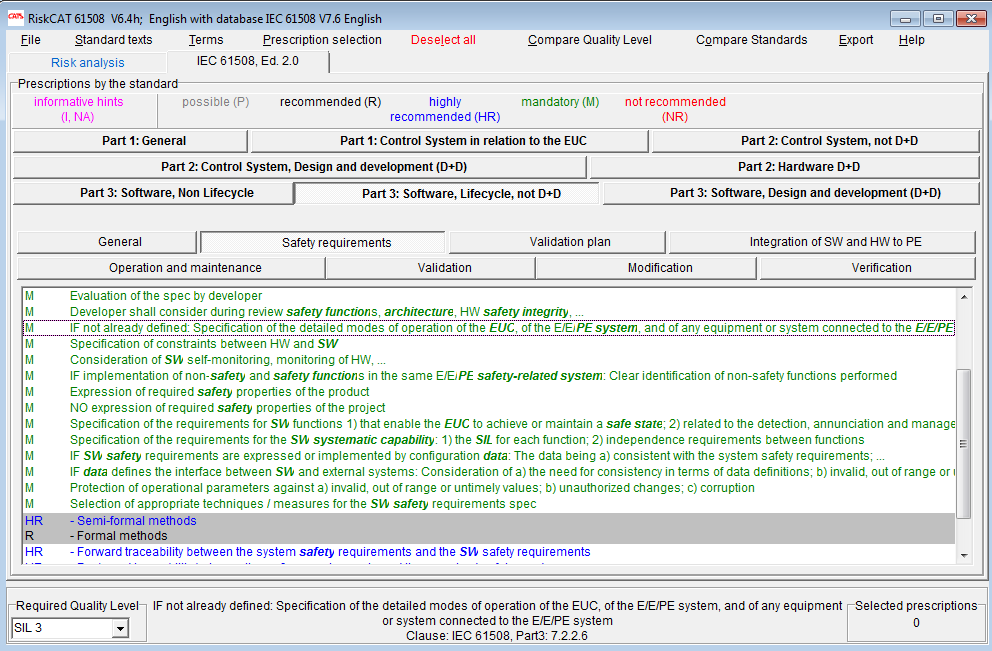This screenshot has width=992, height=651.
Task: Select 'Protection of operational parameters' row
Action: [488, 488]
